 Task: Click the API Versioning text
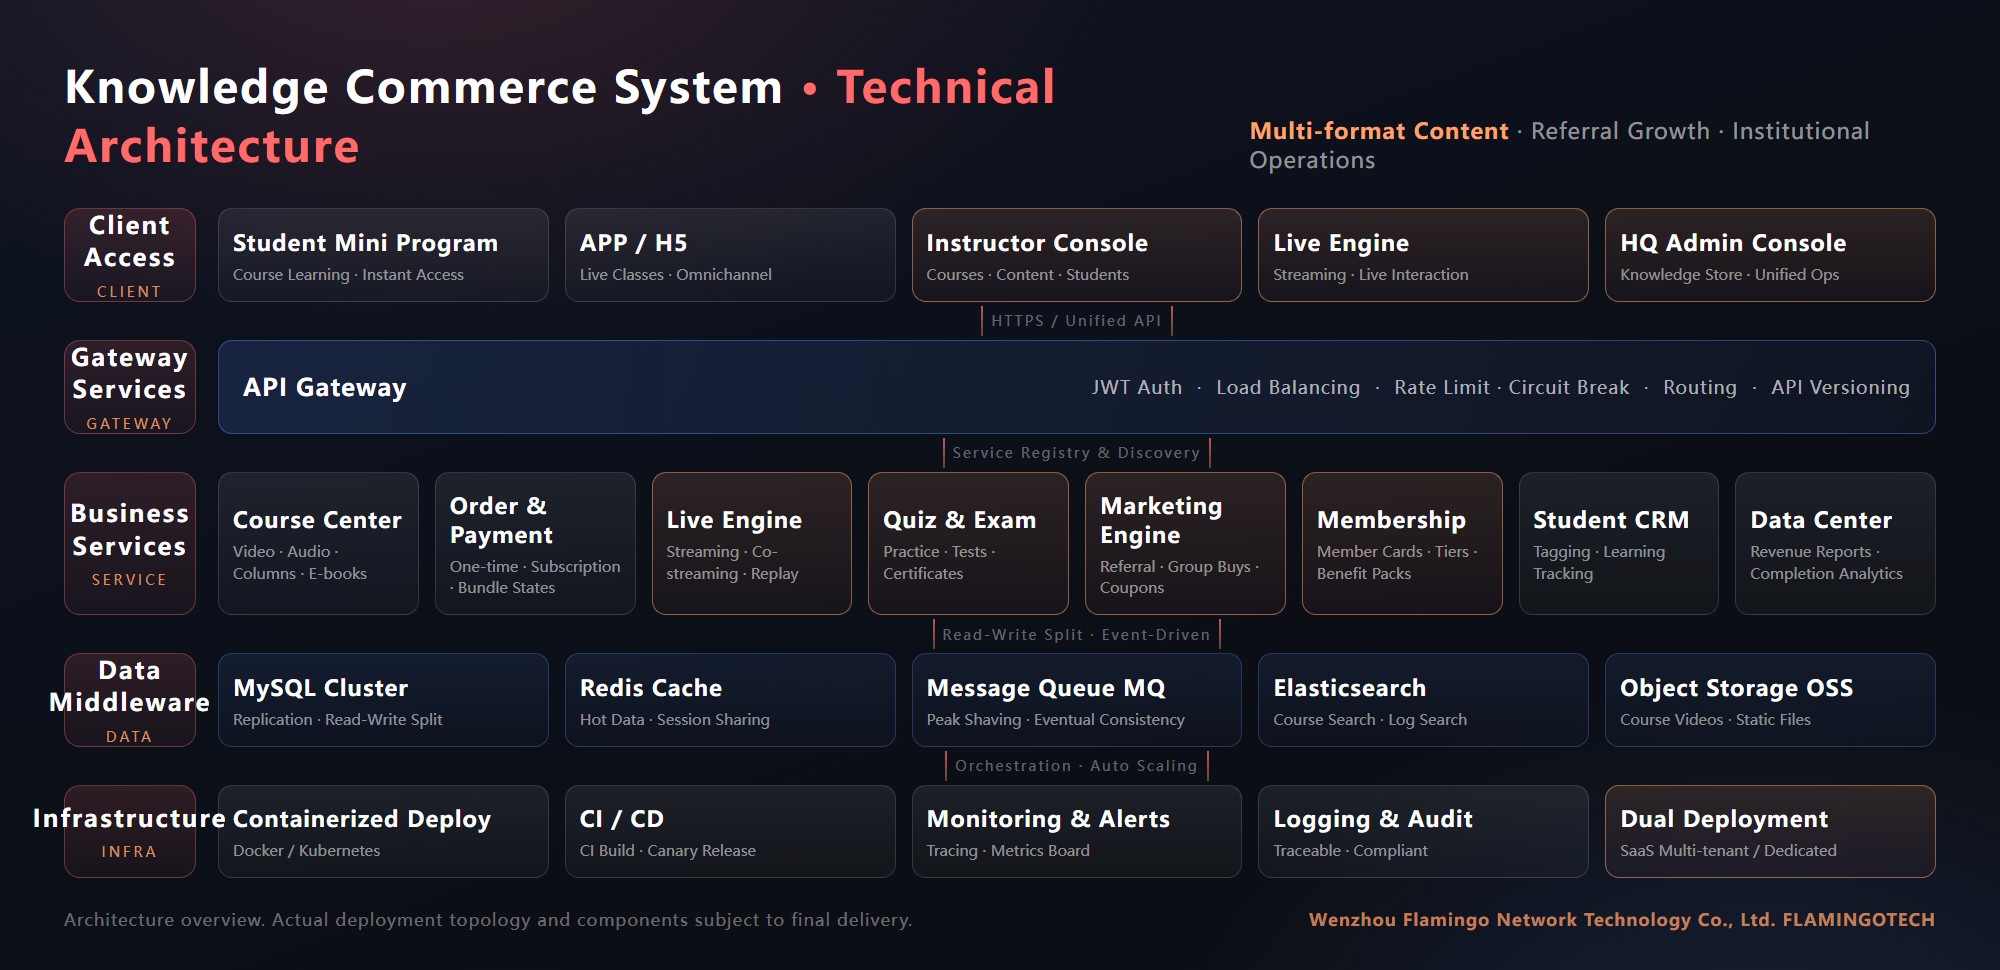point(1840,387)
